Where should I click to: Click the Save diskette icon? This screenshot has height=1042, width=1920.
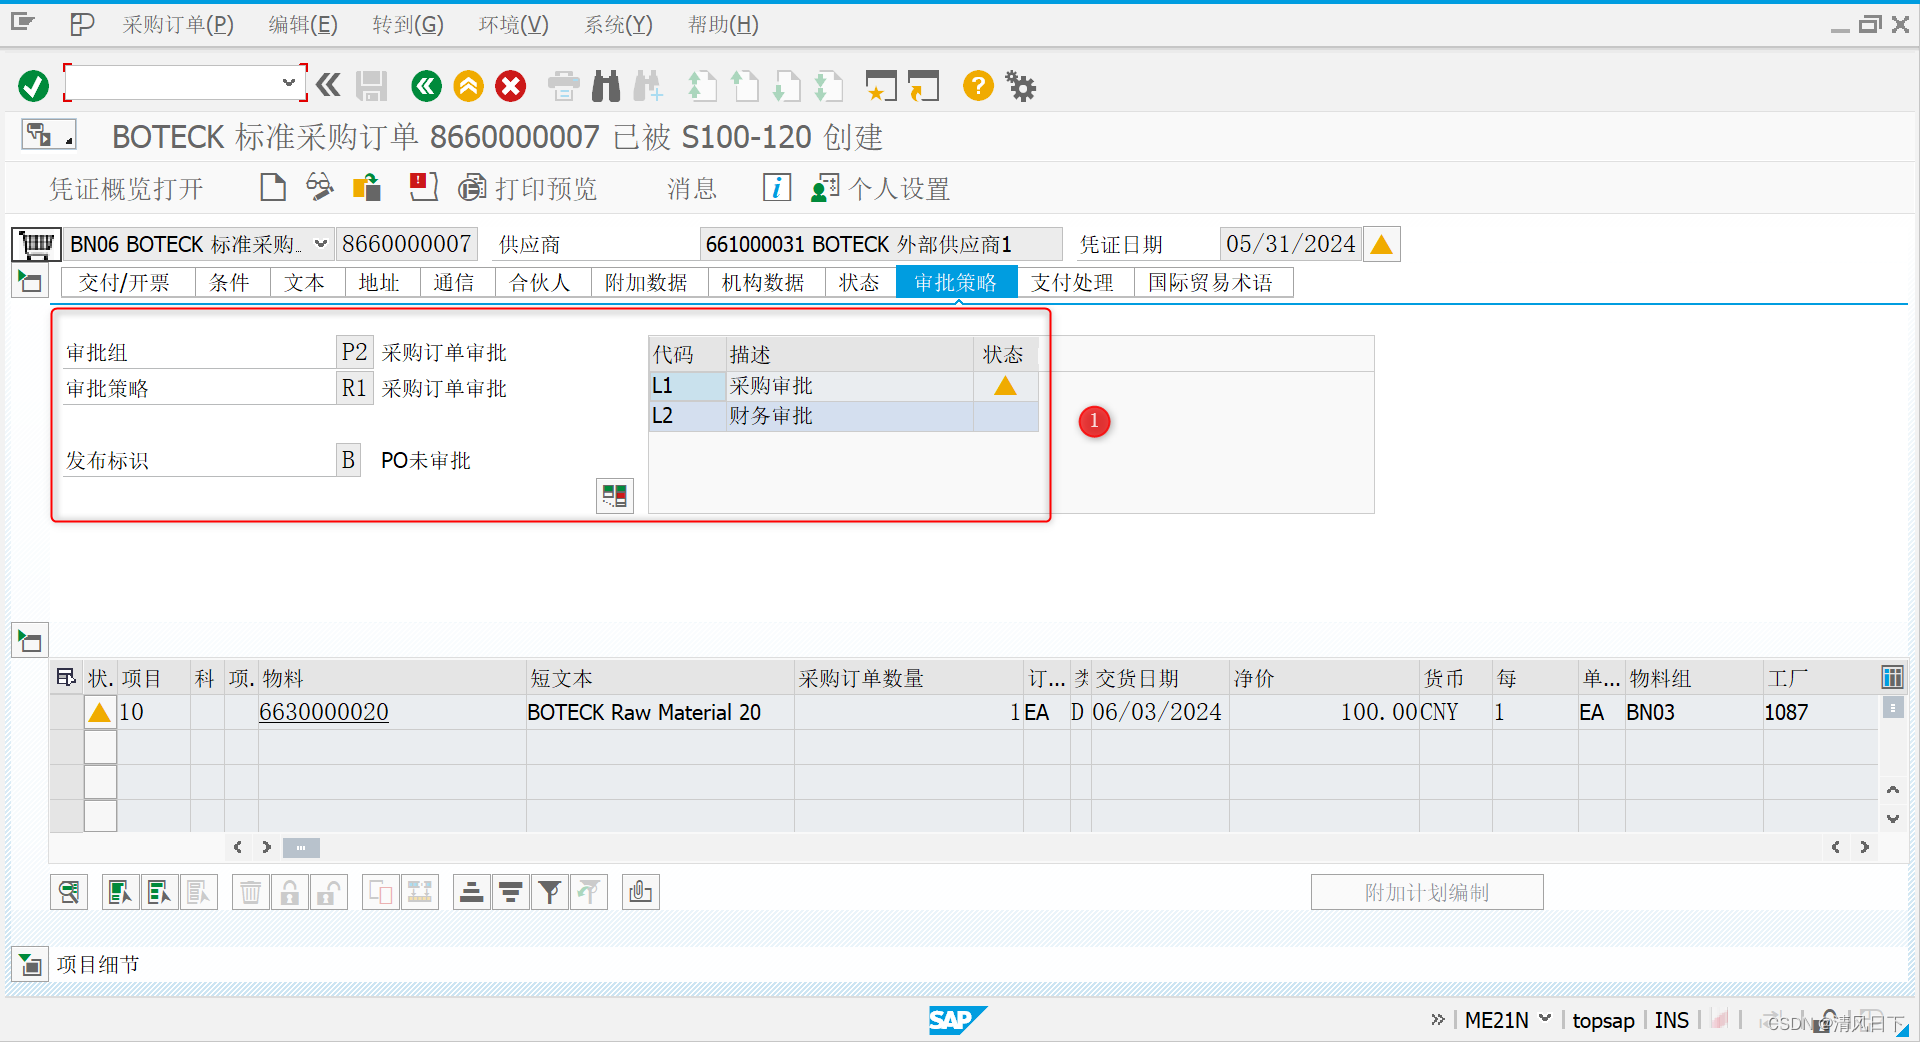coord(371,86)
